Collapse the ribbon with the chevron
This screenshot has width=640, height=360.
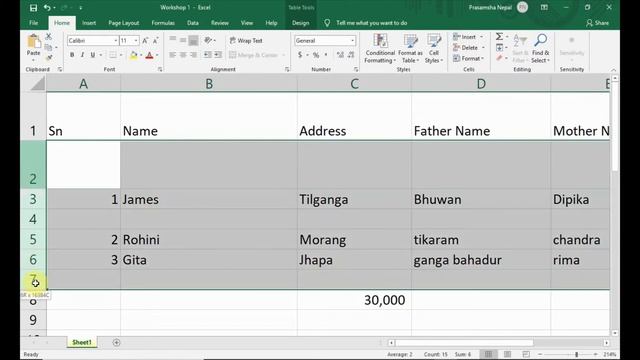point(613,70)
